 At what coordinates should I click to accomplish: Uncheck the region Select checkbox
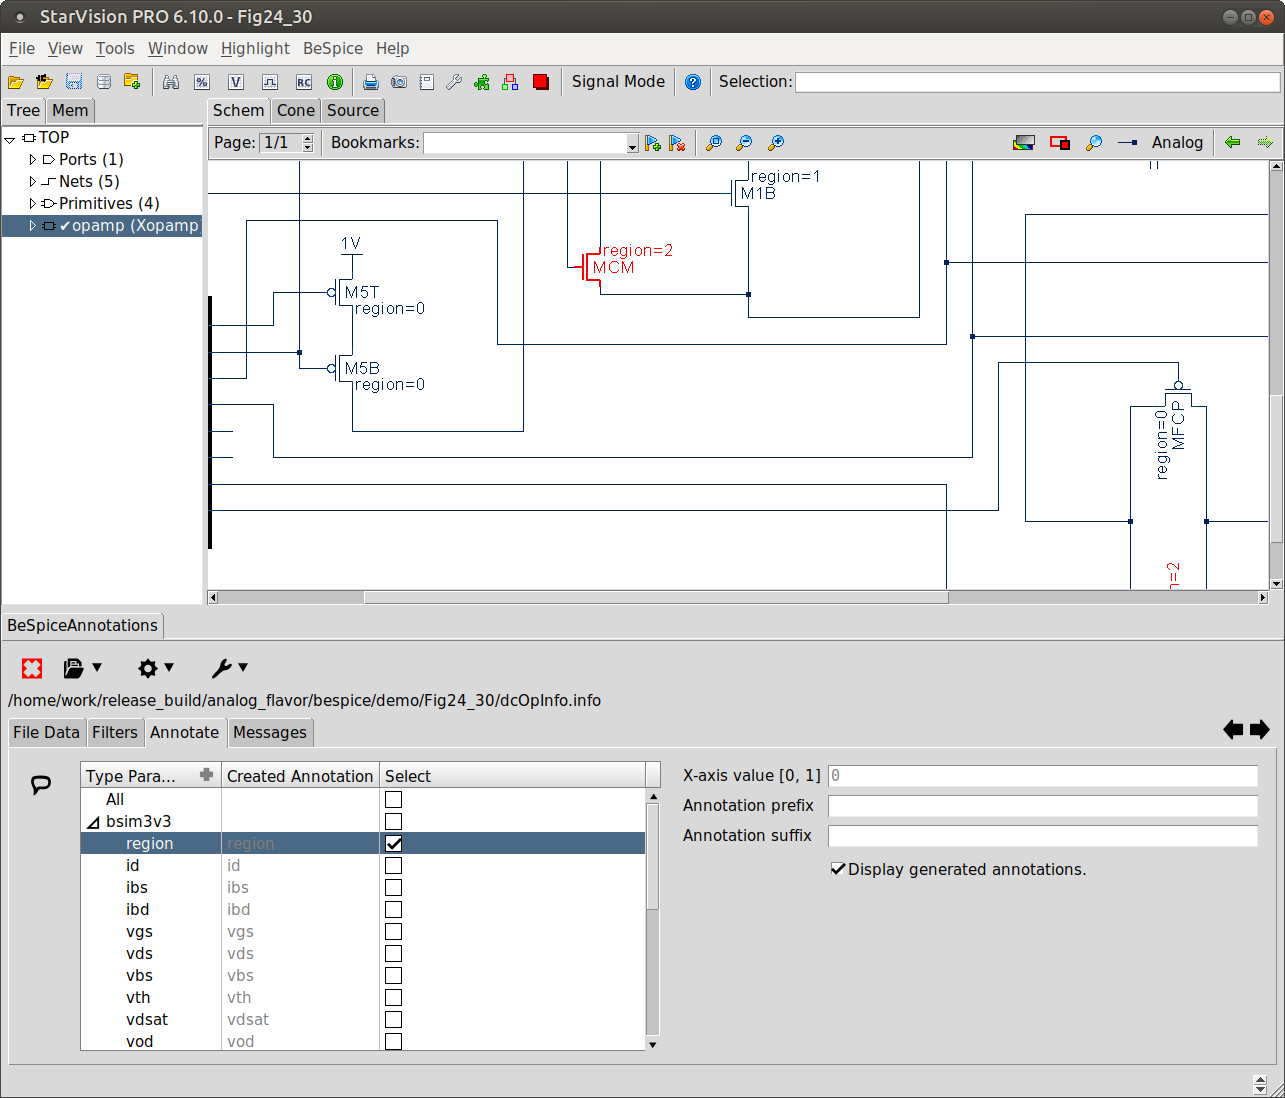click(x=394, y=843)
